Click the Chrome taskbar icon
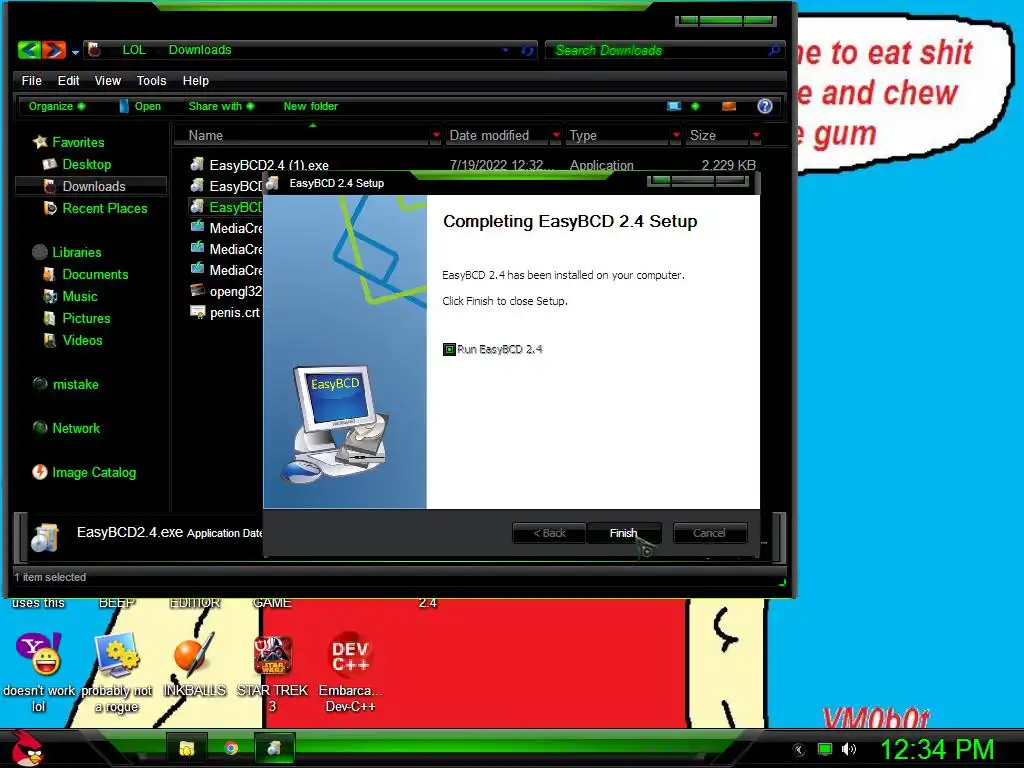Image resolution: width=1024 pixels, height=768 pixels. click(x=231, y=748)
